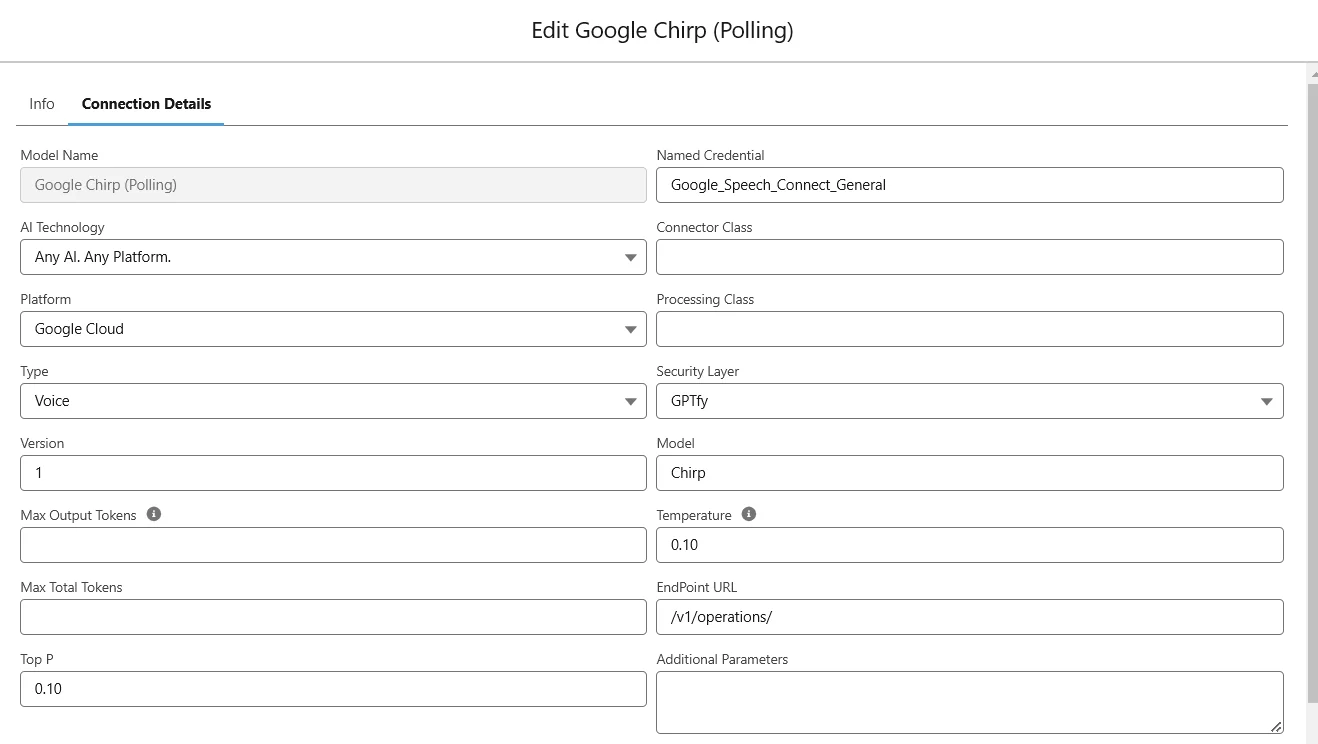Focus the Connector Class field
Image resolution: width=1318 pixels, height=744 pixels.
tap(969, 257)
